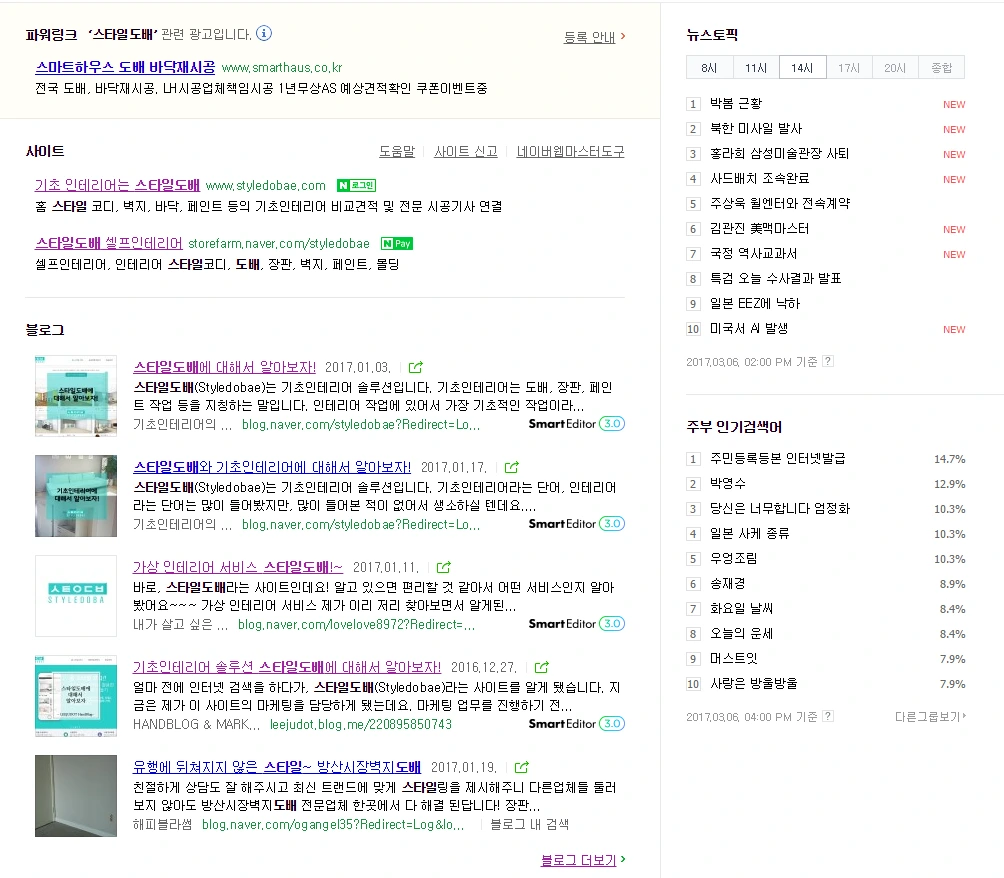Open news topic 국정 역사교과서
This screenshot has width=1004, height=878.
(754, 254)
